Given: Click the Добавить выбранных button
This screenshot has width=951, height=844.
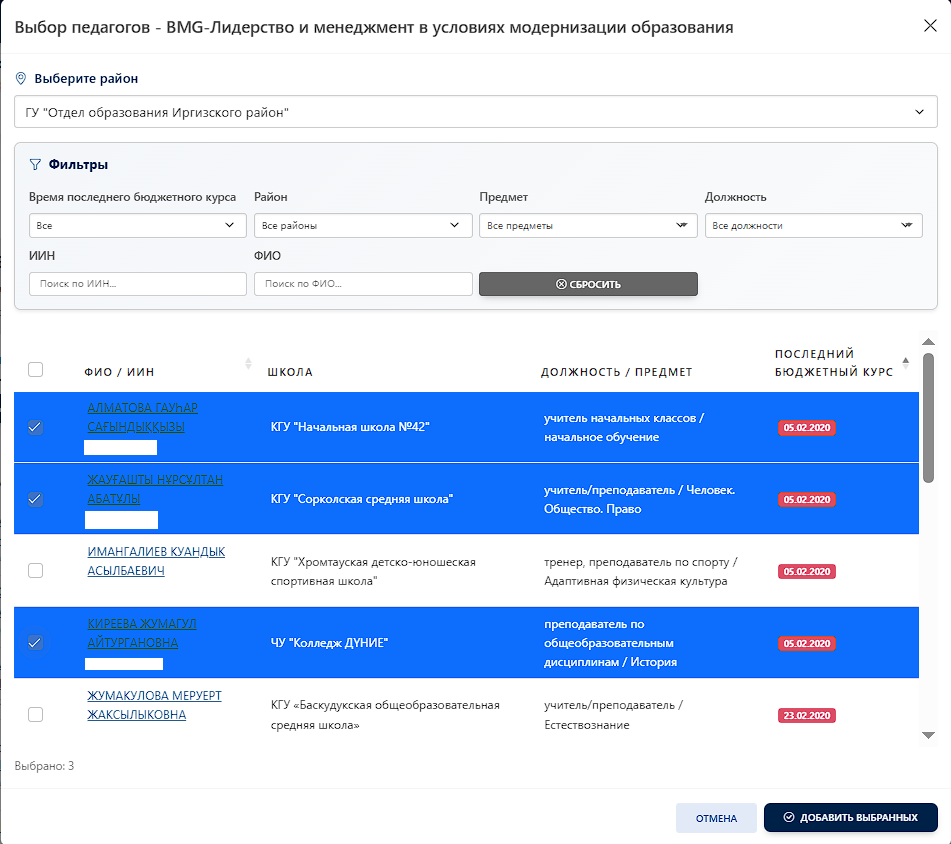Looking at the screenshot, I should pyautogui.click(x=850, y=817).
